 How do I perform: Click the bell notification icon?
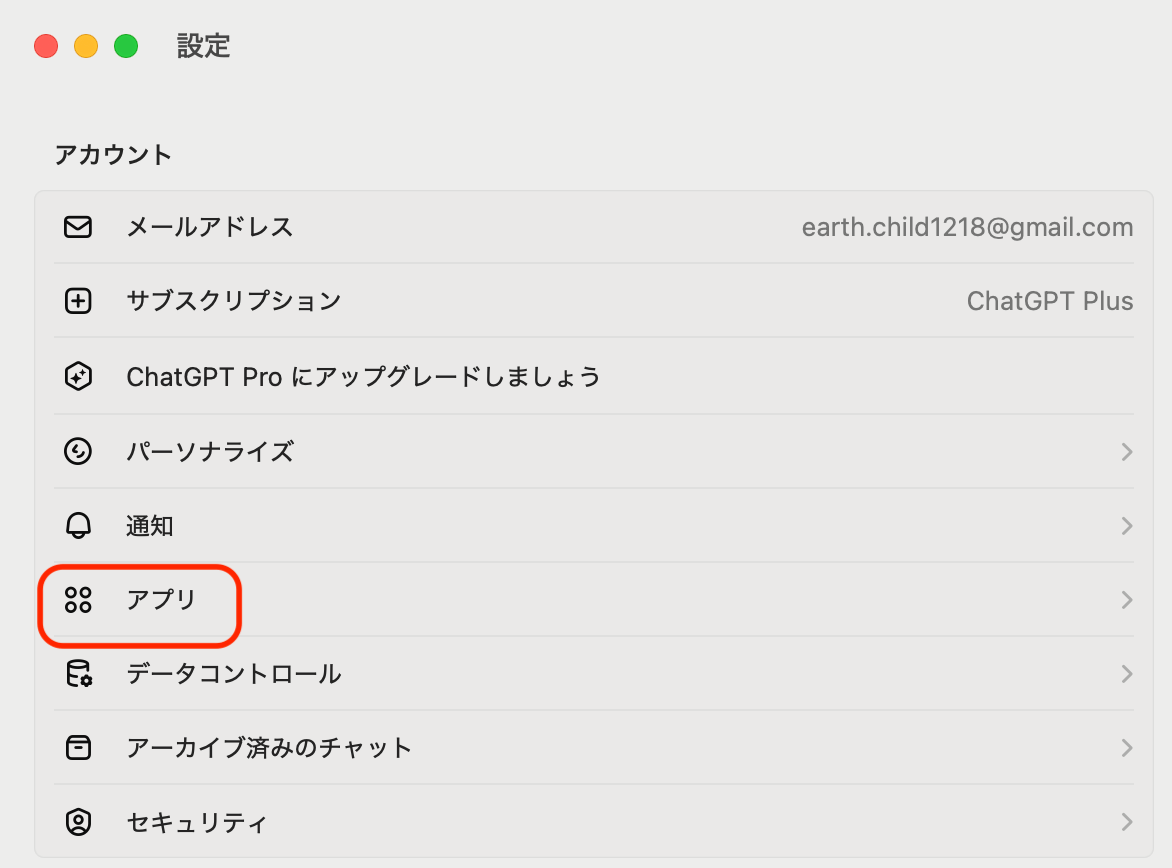tap(78, 526)
